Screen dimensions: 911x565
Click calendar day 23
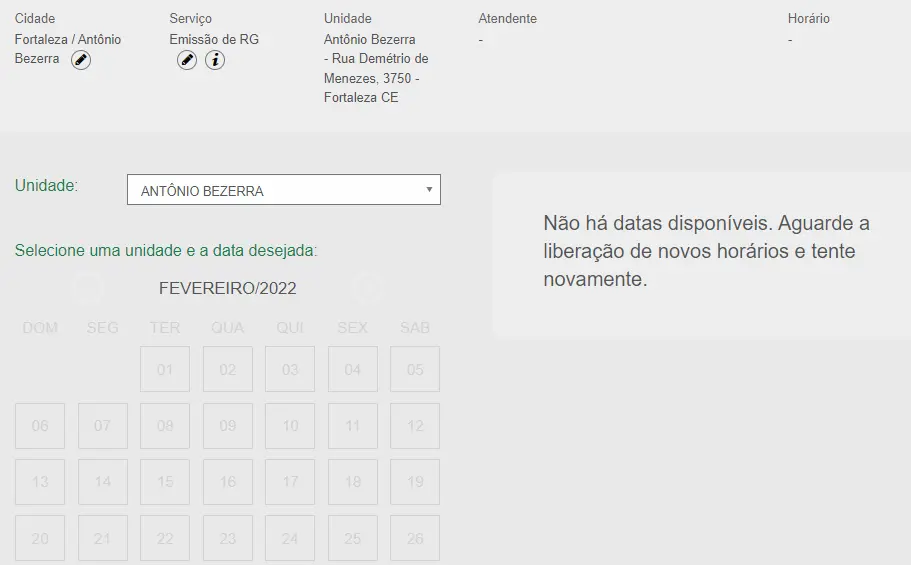(228, 538)
